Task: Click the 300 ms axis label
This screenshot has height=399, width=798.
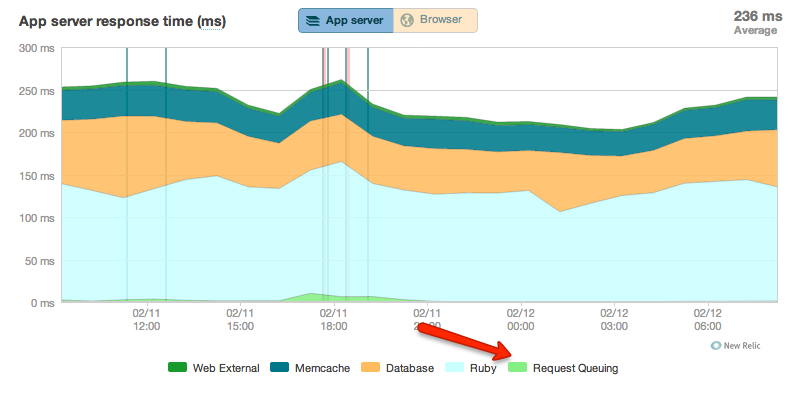Action: tap(36, 49)
